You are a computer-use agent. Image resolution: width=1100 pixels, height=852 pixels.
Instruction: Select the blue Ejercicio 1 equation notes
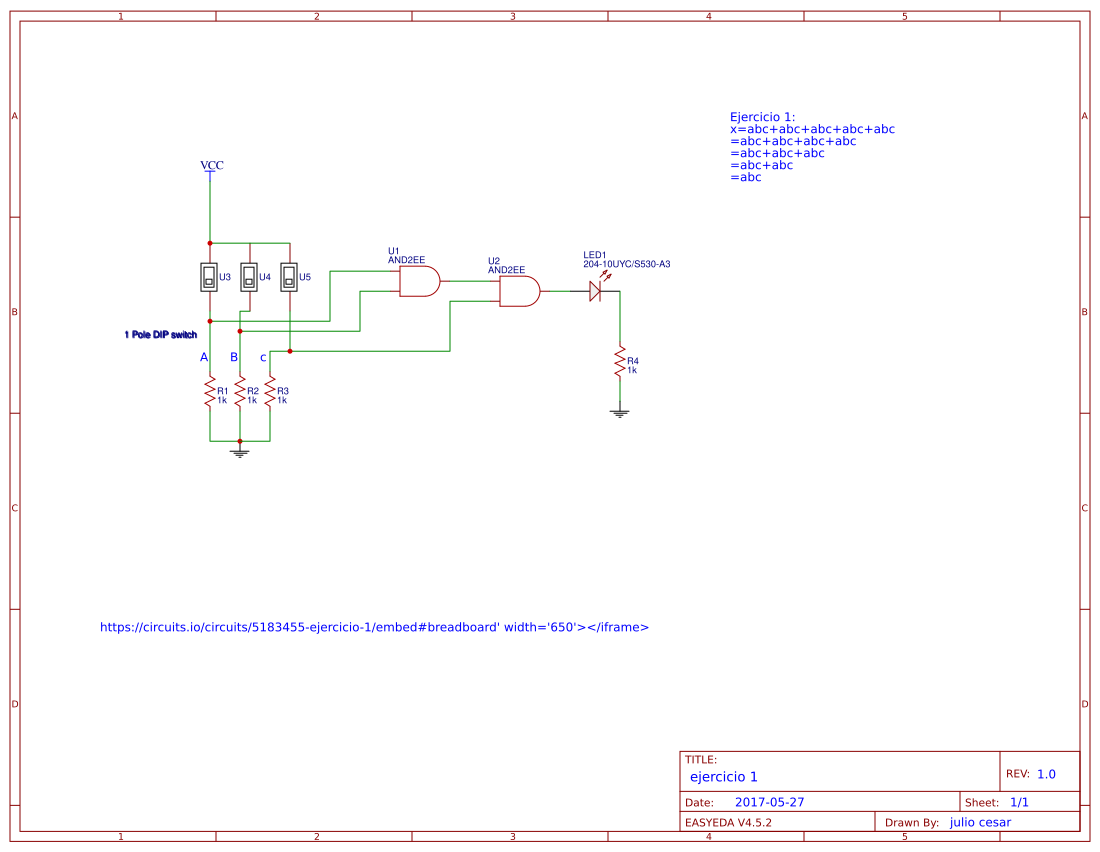click(812, 147)
